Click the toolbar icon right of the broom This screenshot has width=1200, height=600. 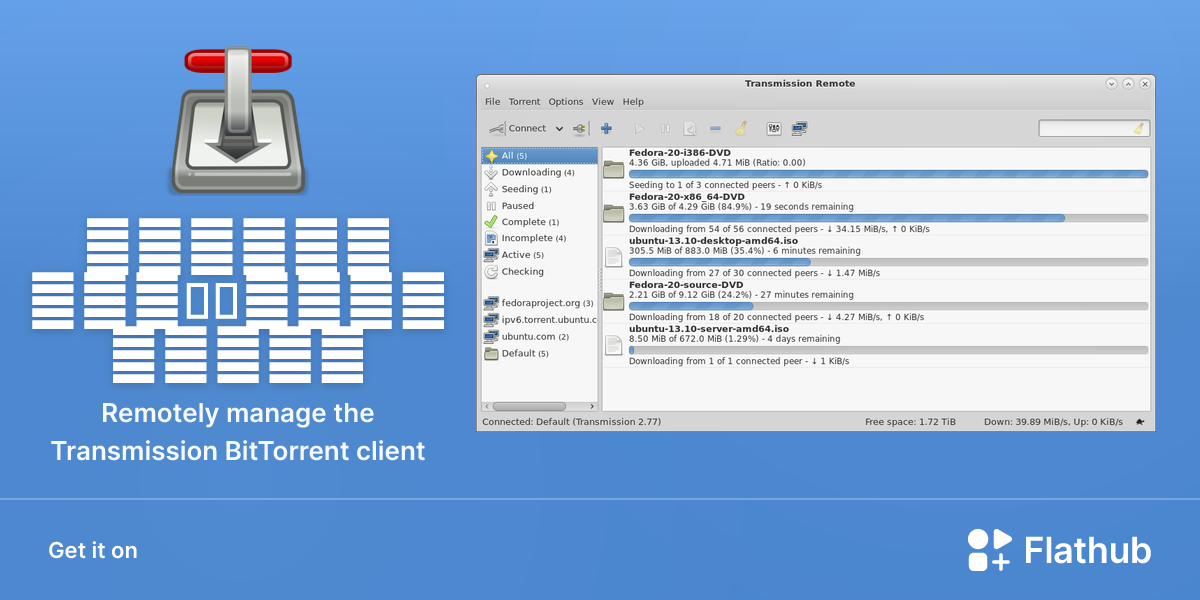774,128
